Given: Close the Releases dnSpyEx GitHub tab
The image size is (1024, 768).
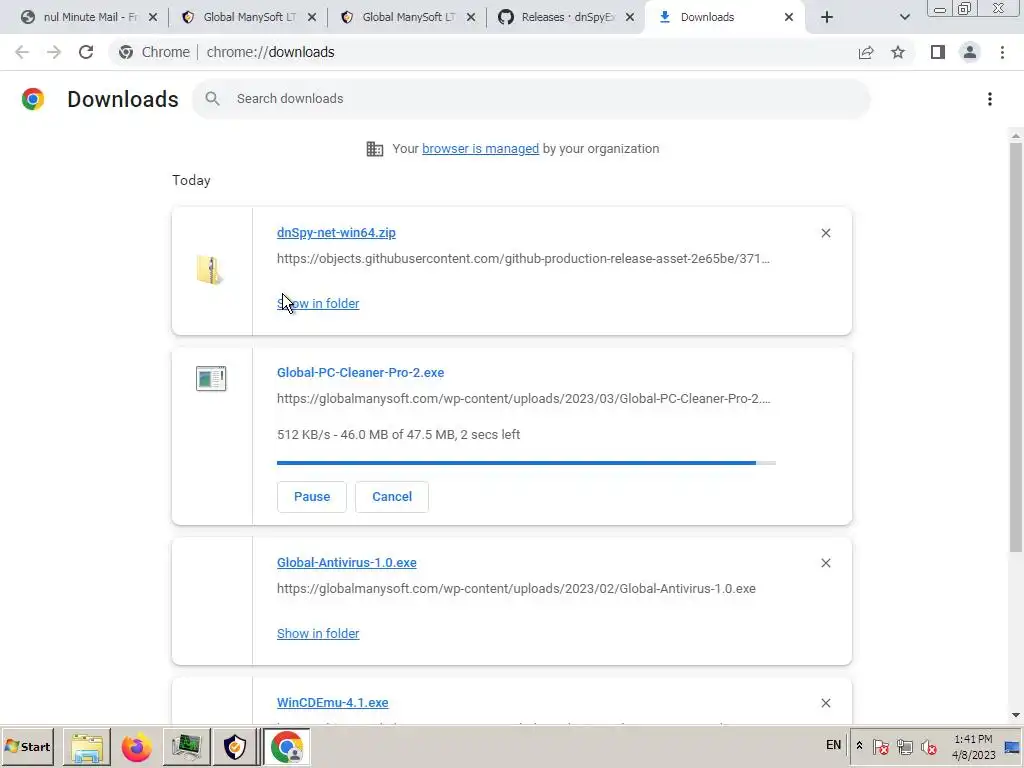Looking at the screenshot, I should pos(630,17).
